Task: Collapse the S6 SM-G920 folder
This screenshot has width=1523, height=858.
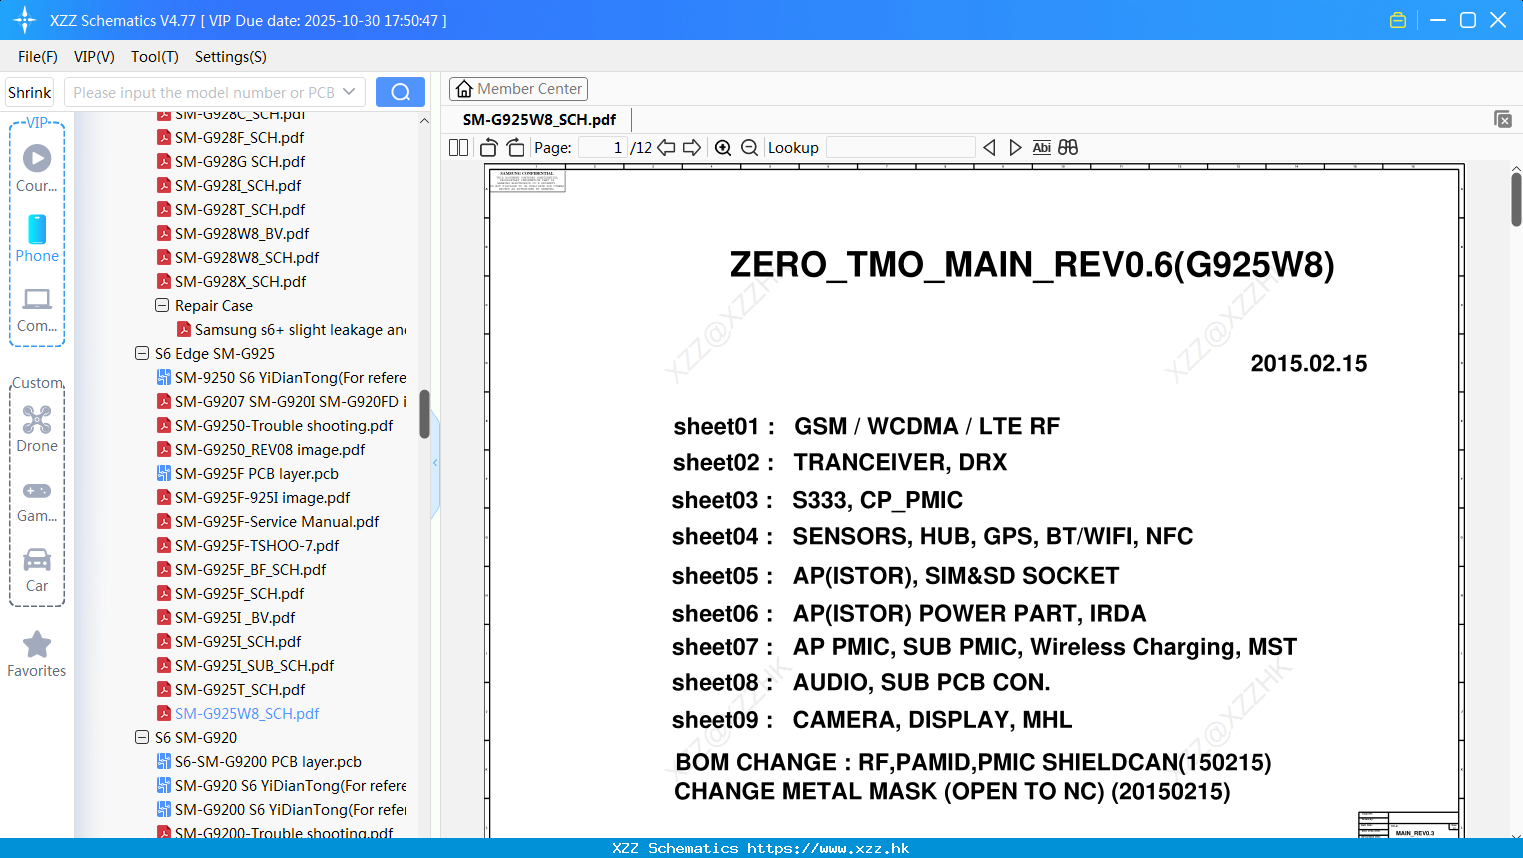Action: pos(142,737)
